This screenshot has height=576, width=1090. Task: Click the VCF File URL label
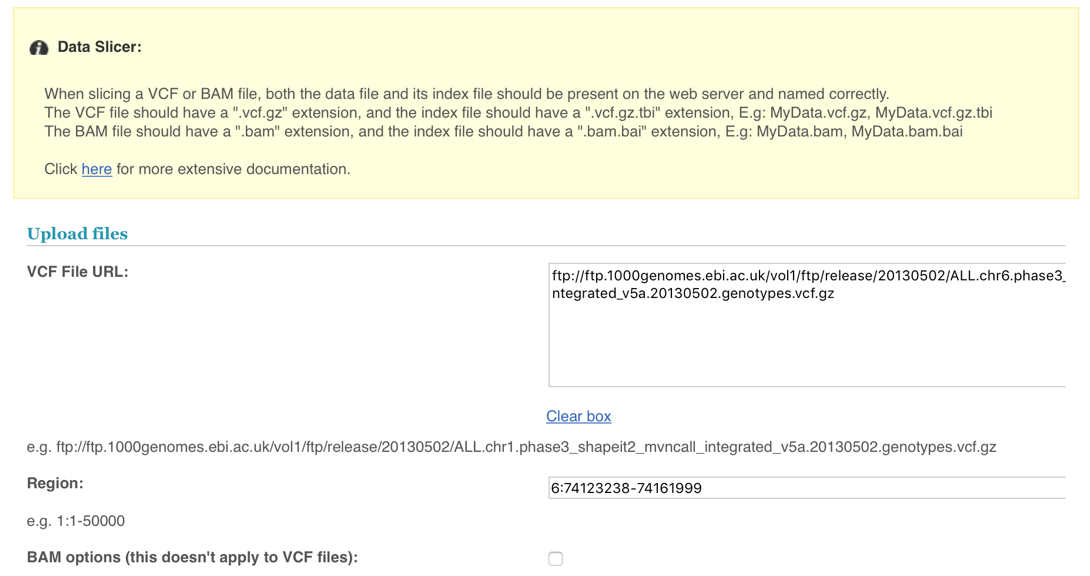point(78,272)
